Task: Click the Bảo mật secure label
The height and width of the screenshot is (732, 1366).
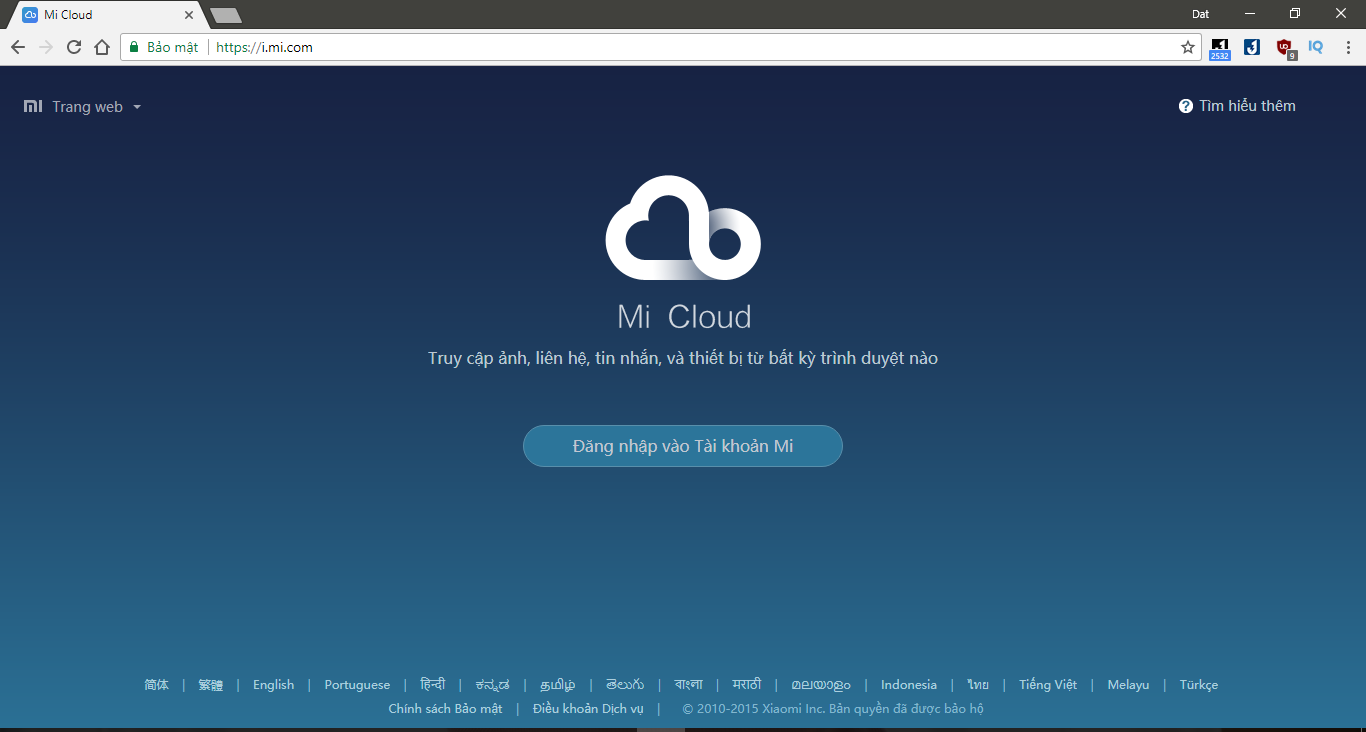Action: pyautogui.click(x=173, y=47)
